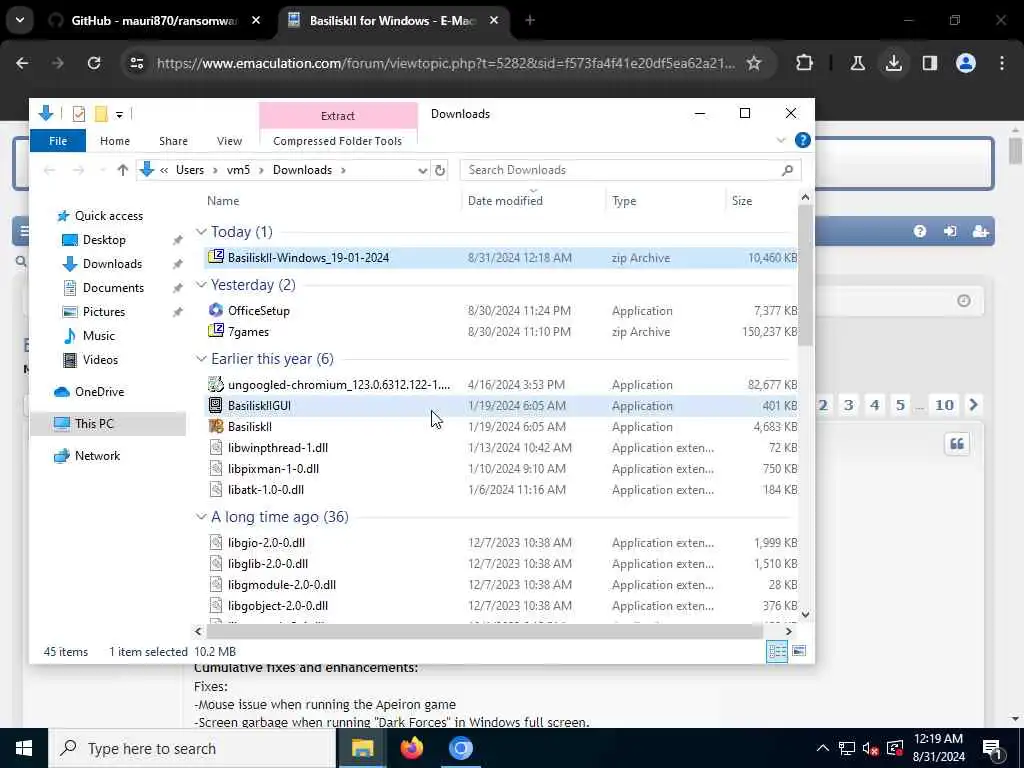Launch Firefox from the taskbar

(x=411, y=748)
